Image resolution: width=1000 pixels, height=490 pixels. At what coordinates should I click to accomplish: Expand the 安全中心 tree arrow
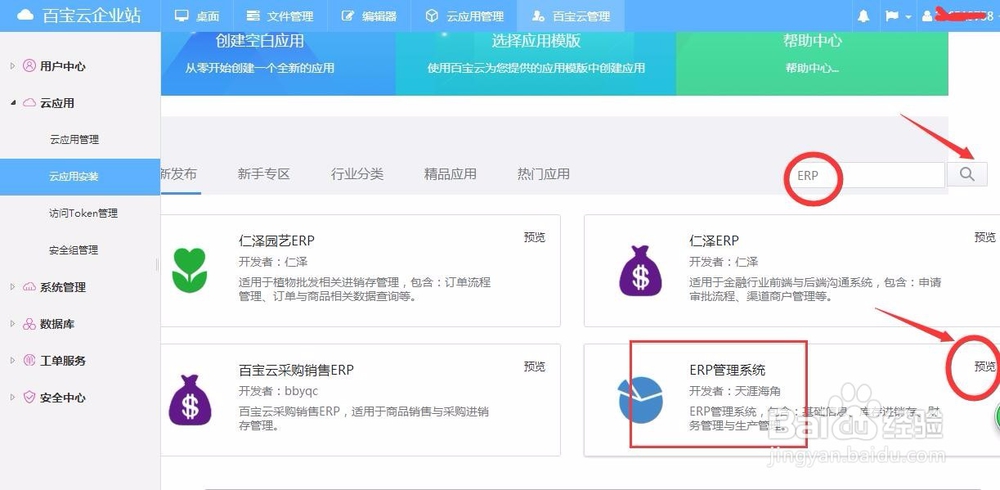(x=12, y=397)
